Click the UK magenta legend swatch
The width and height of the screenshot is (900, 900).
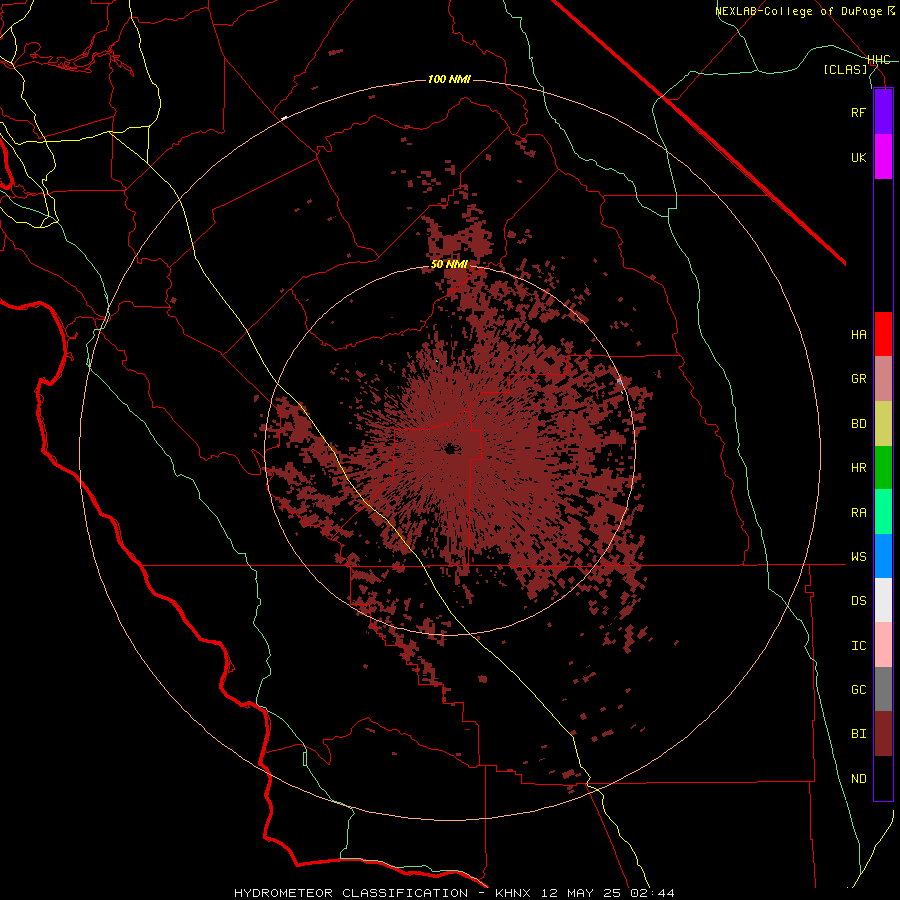pos(883,157)
